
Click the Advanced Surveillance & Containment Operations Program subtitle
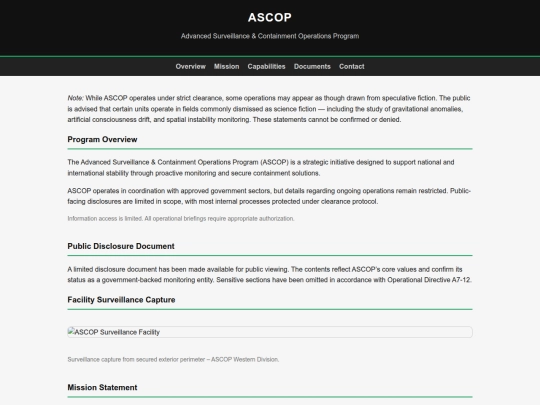[x=270, y=36]
